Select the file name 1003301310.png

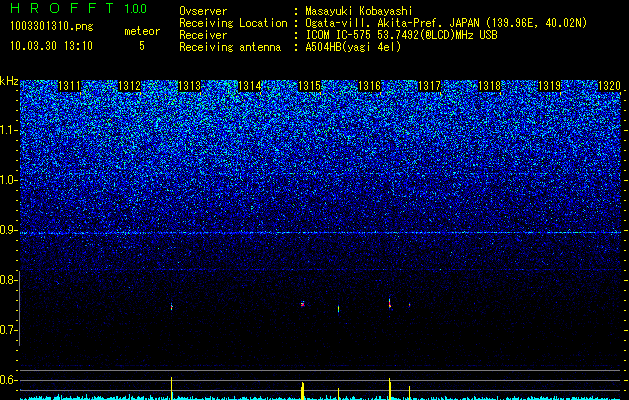(51, 27)
